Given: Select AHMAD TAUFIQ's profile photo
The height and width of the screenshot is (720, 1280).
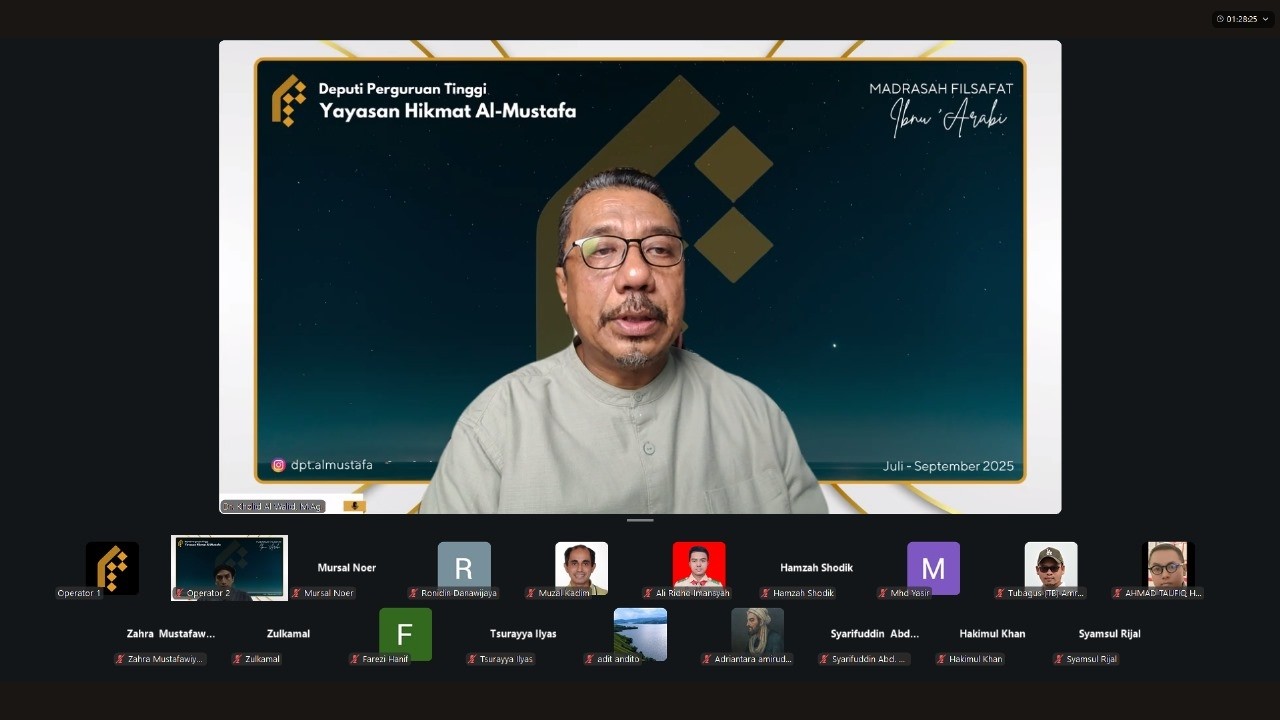Looking at the screenshot, I should (x=1168, y=568).
